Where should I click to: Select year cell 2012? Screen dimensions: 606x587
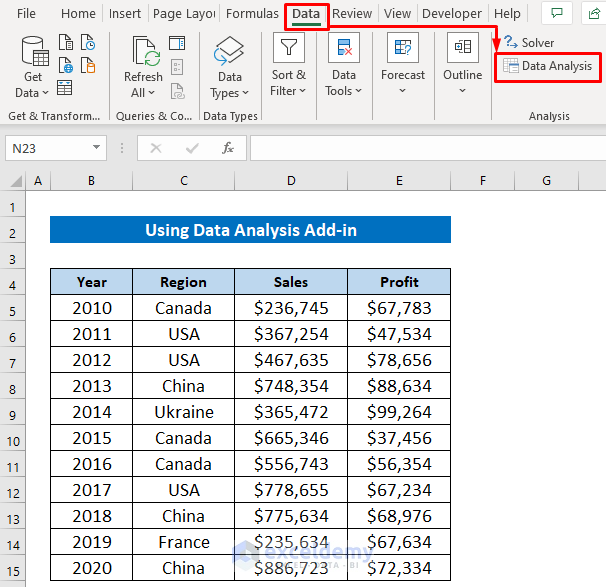(92, 360)
